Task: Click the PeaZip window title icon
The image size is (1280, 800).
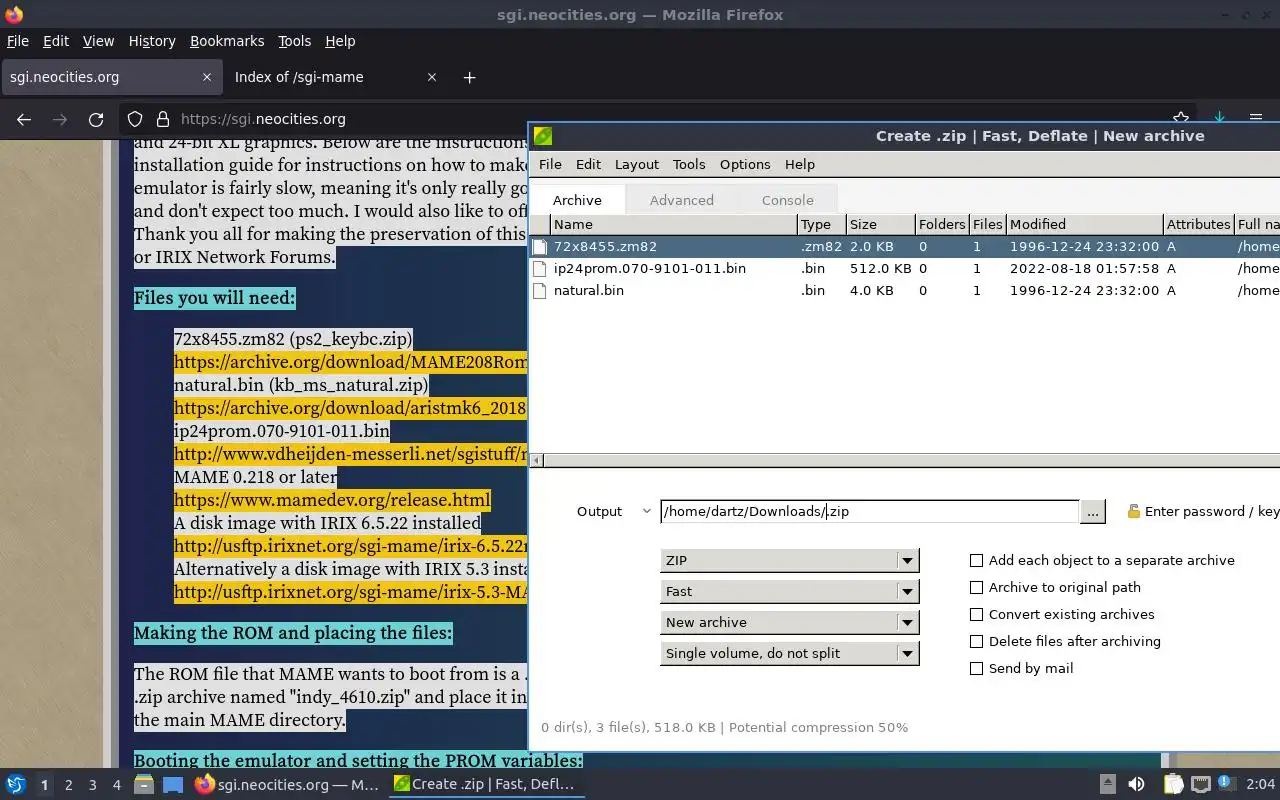Action: (542, 136)
